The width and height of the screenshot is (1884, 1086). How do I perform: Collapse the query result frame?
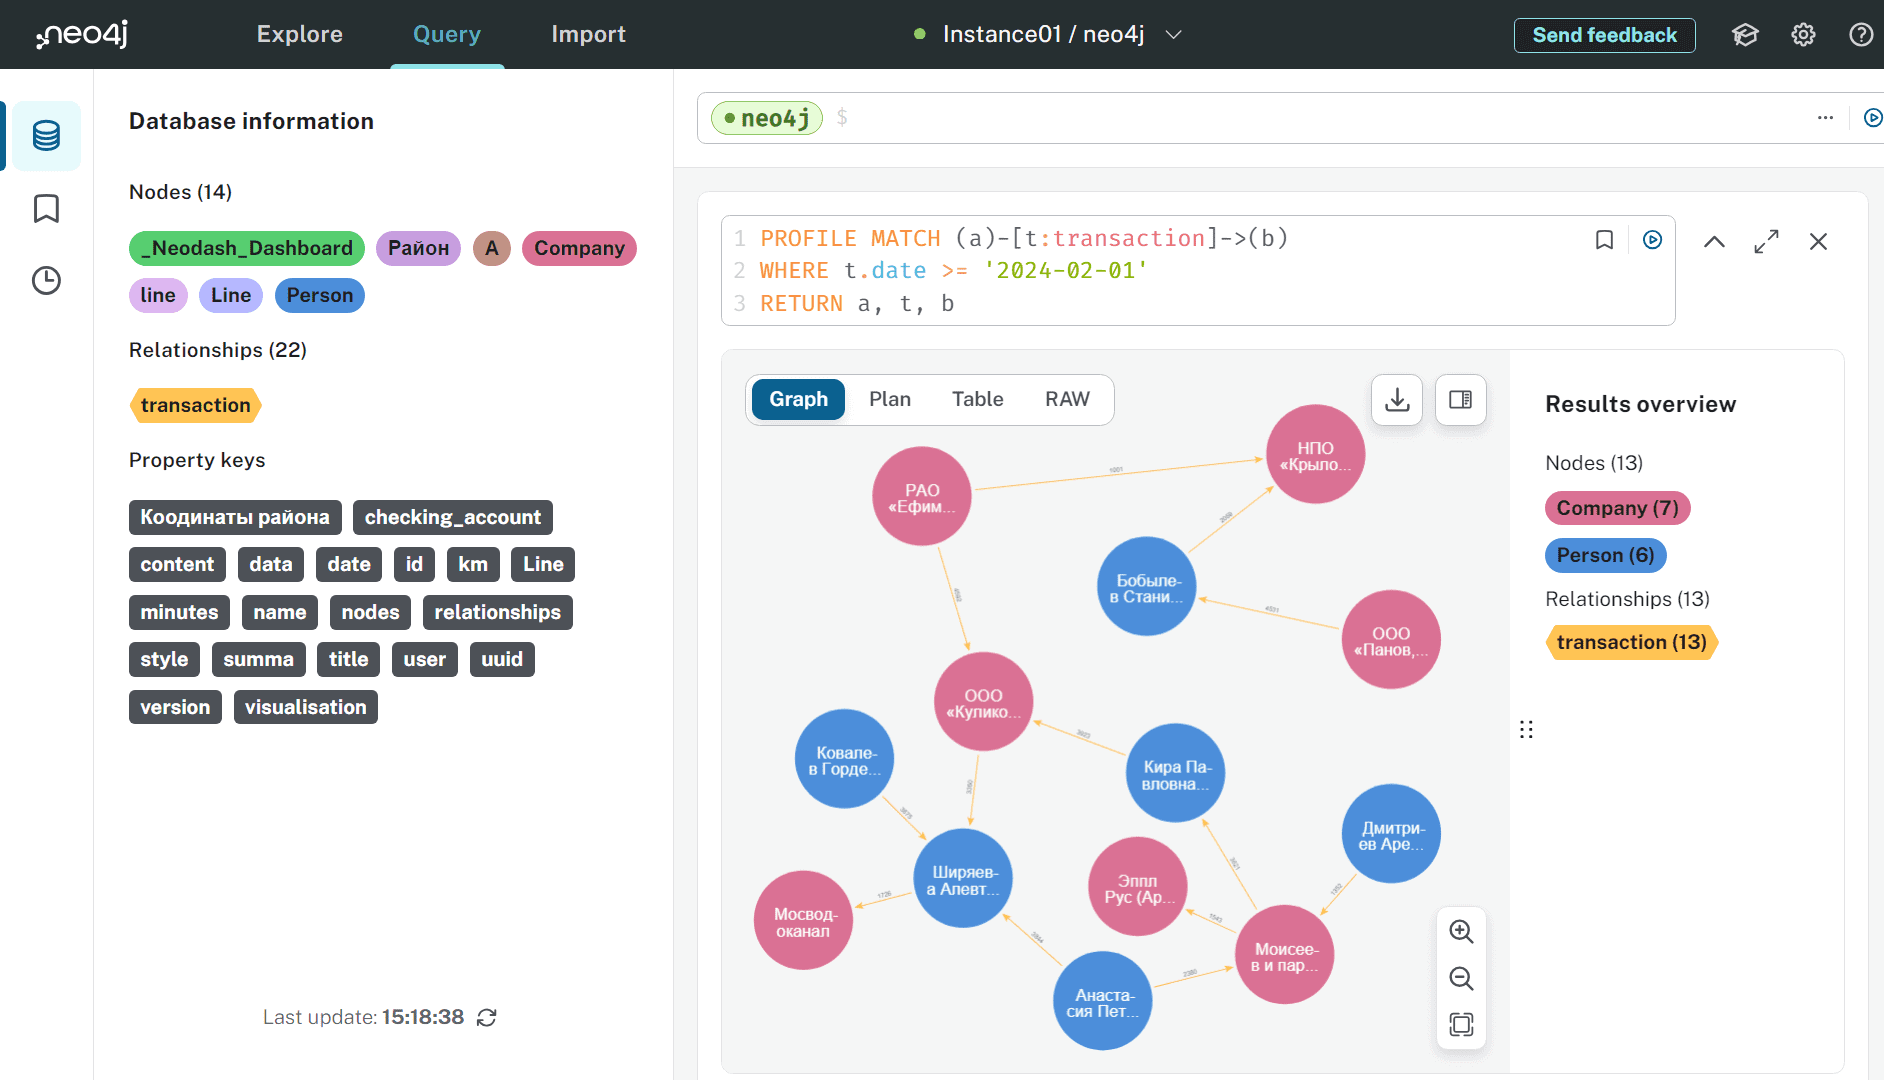[1714, 242]
